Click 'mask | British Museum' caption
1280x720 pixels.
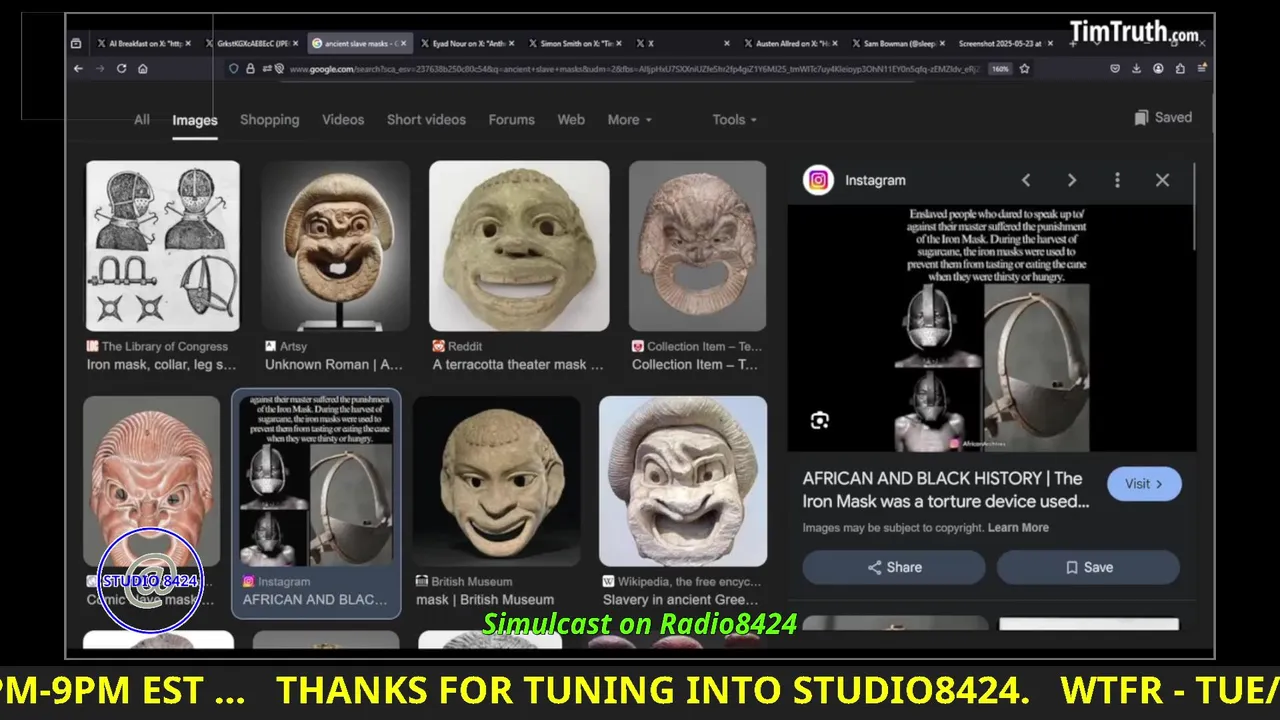pyautogui.click(x=485, y=600)
